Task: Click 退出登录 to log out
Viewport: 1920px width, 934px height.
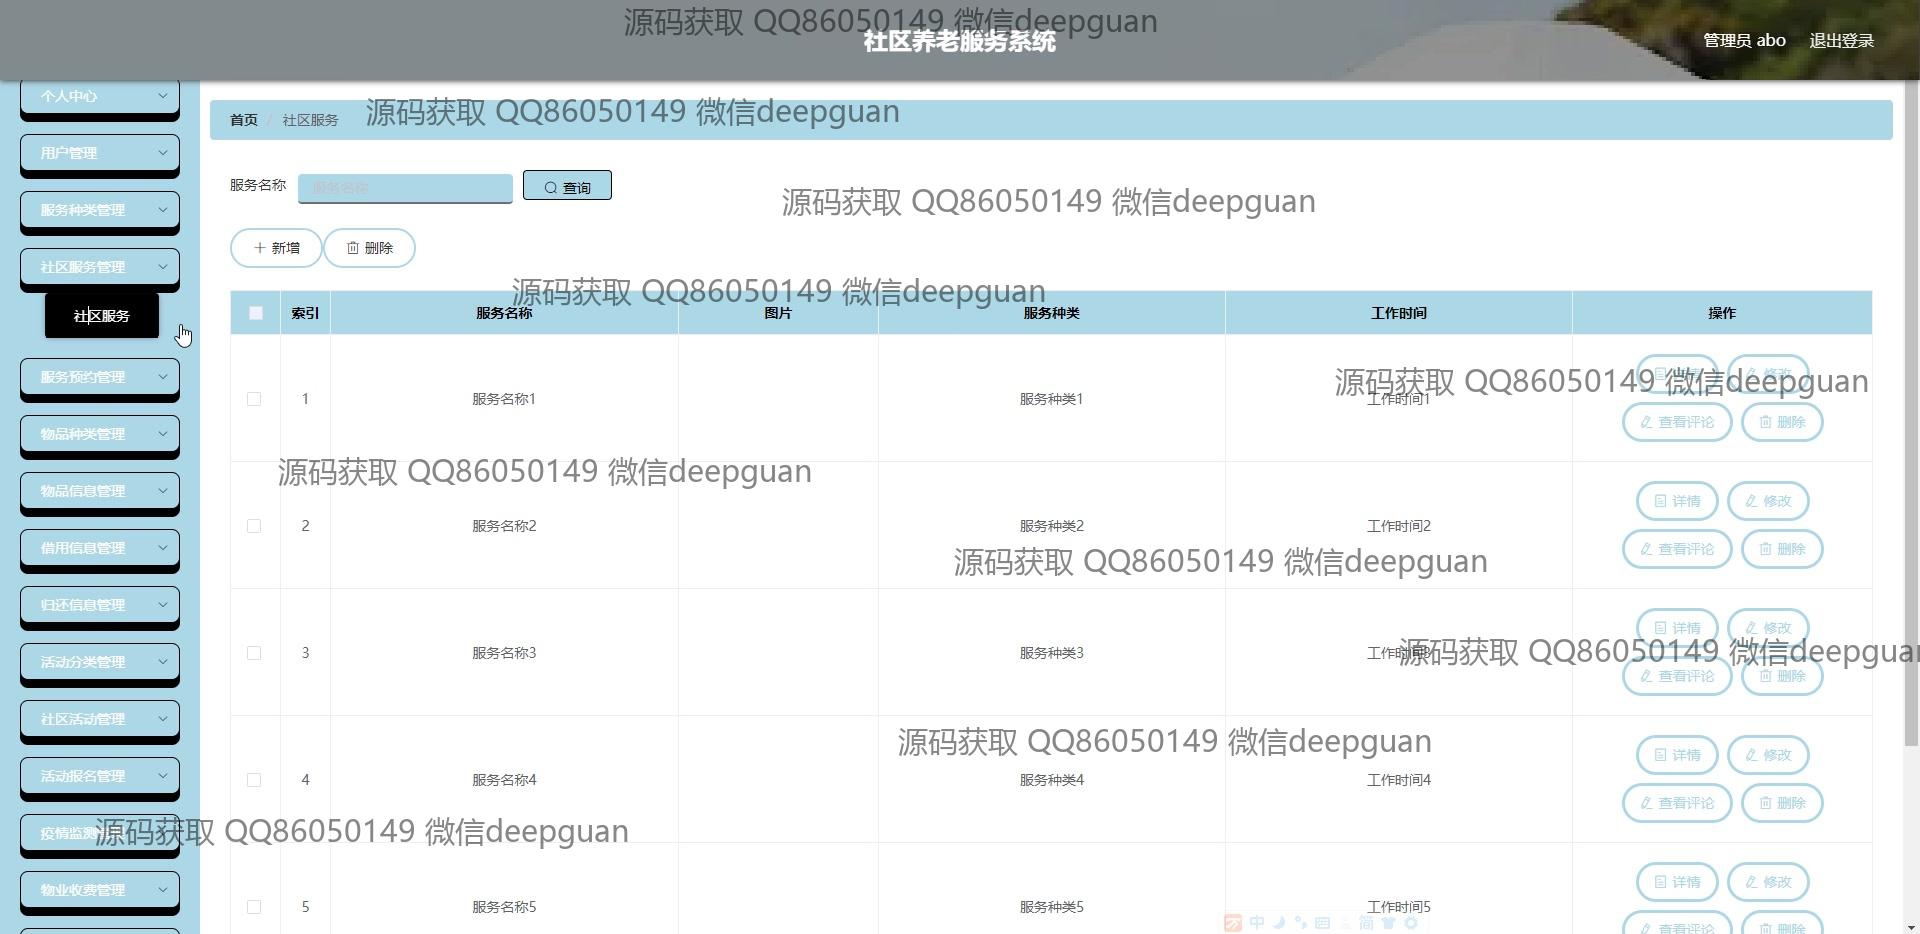Action: (1841, 41)
